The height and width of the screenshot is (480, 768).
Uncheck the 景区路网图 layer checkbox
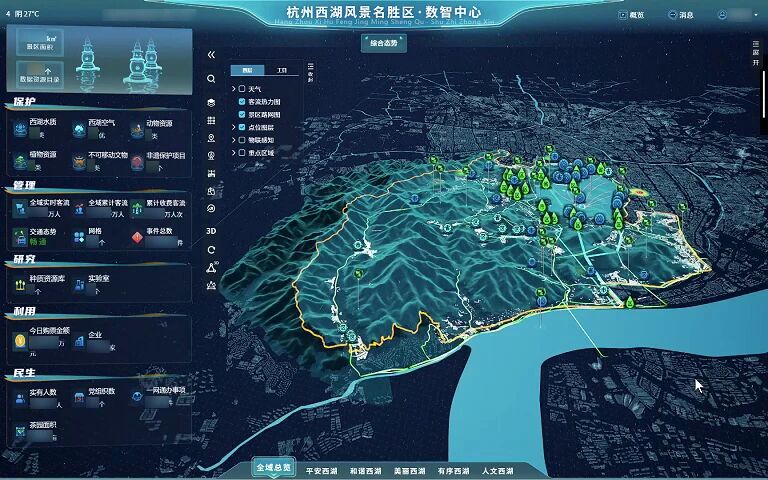[x=241, y=115]
